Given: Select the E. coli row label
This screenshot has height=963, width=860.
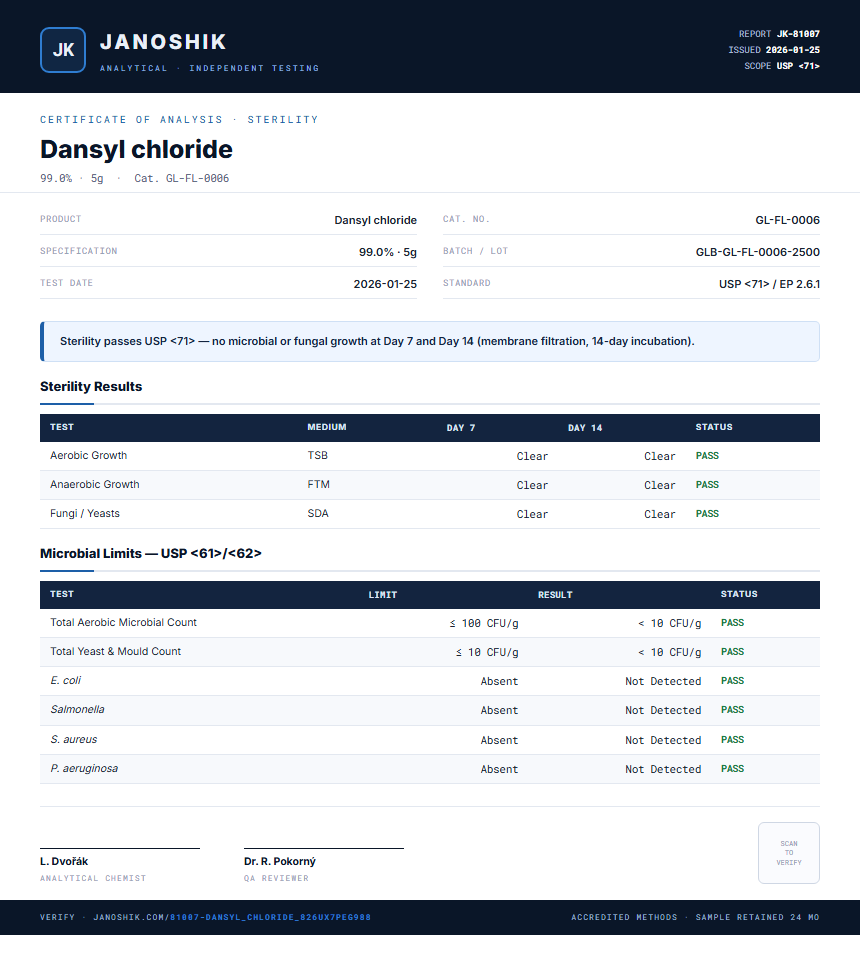Looking at the screenshot, I should 65,680.
